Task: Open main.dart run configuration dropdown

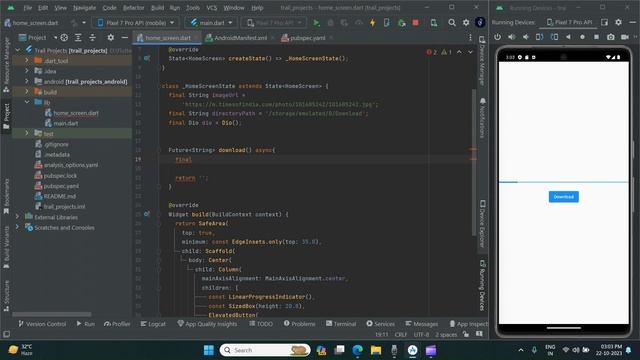Action: coord(211,23)
